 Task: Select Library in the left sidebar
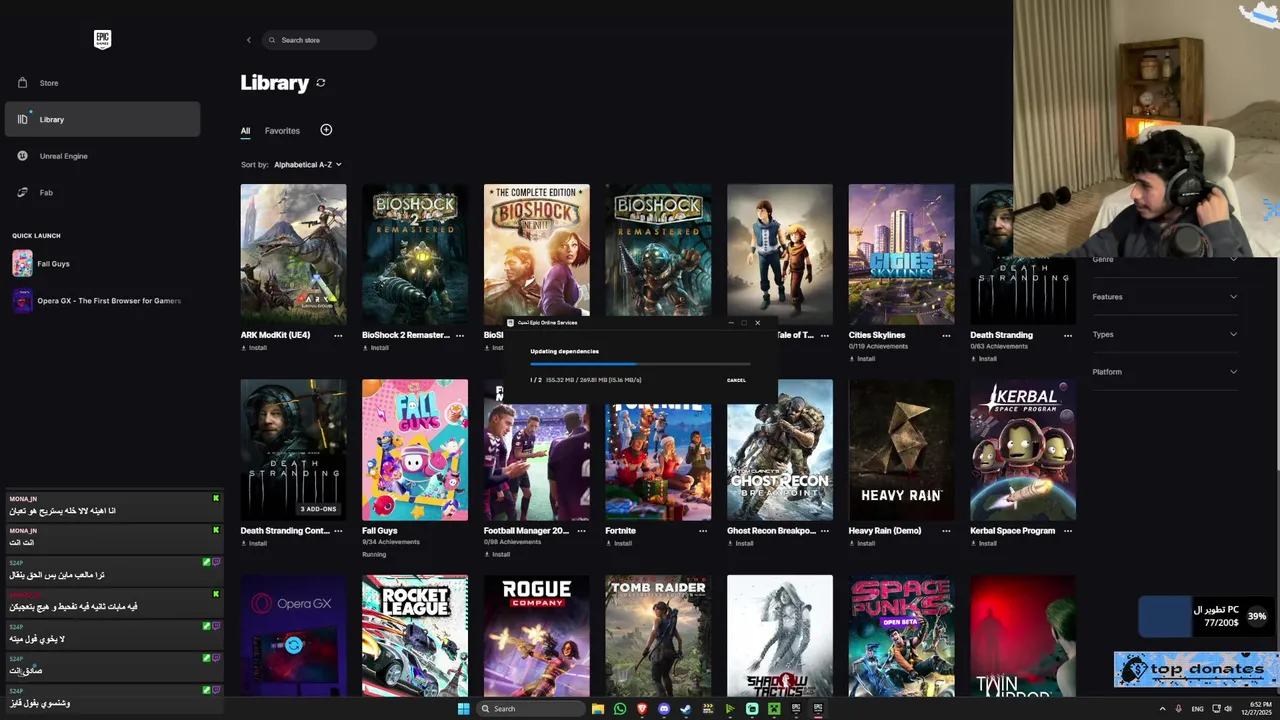(x=102, y=119)
